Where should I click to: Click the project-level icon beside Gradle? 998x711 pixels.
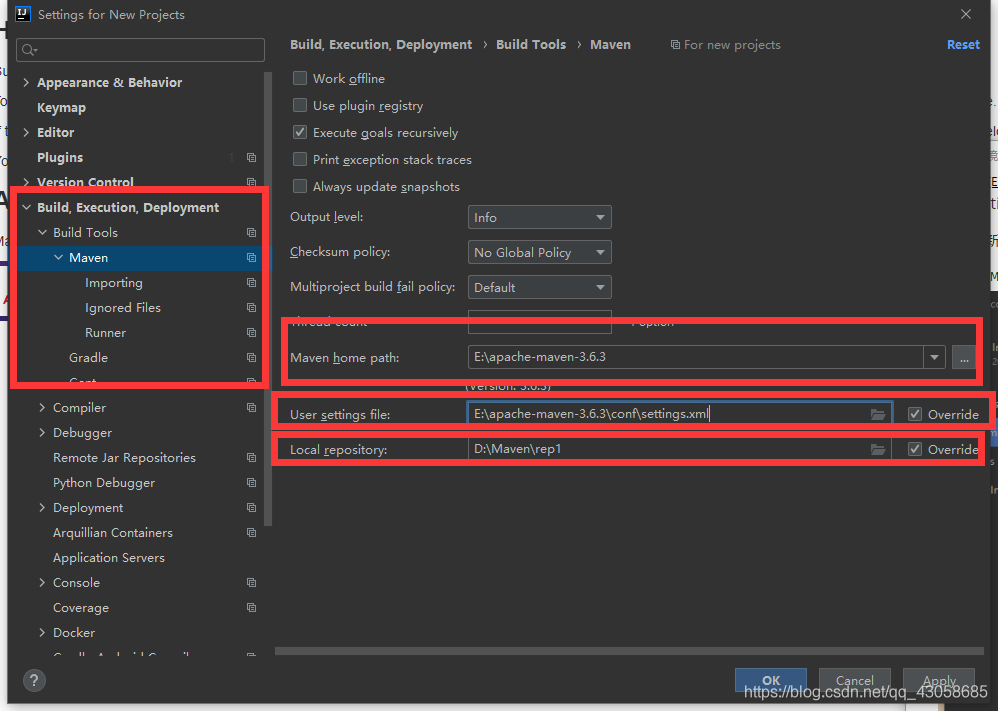tap(251, 358)
